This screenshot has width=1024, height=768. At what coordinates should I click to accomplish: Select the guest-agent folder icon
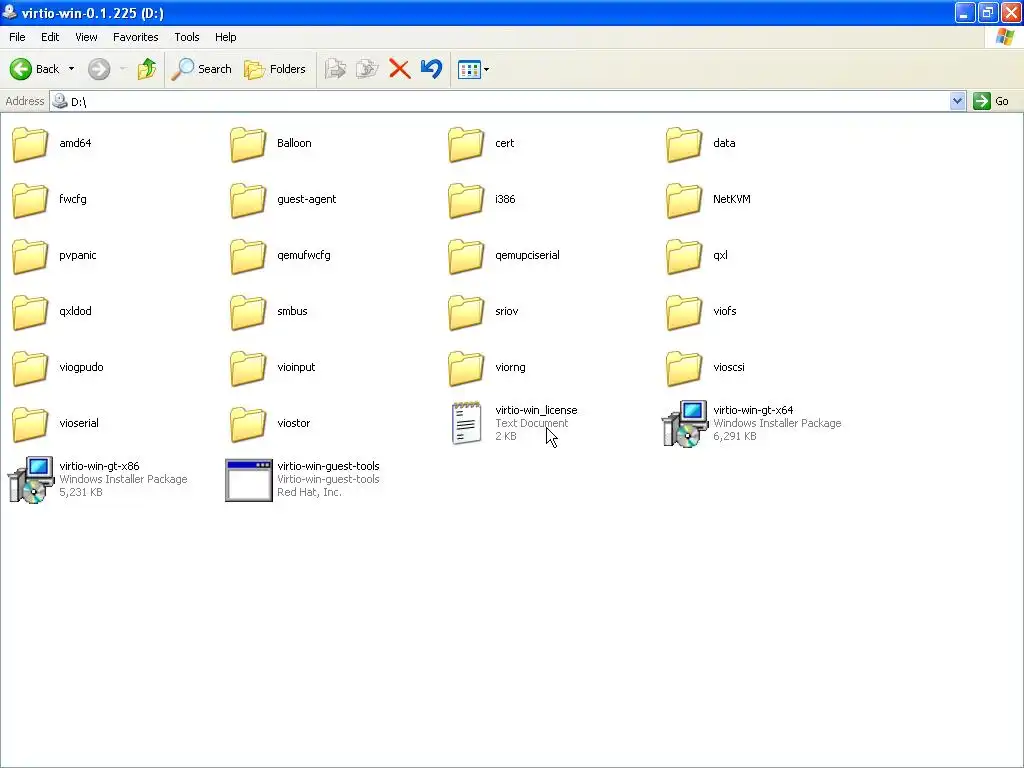pos(248,200)
